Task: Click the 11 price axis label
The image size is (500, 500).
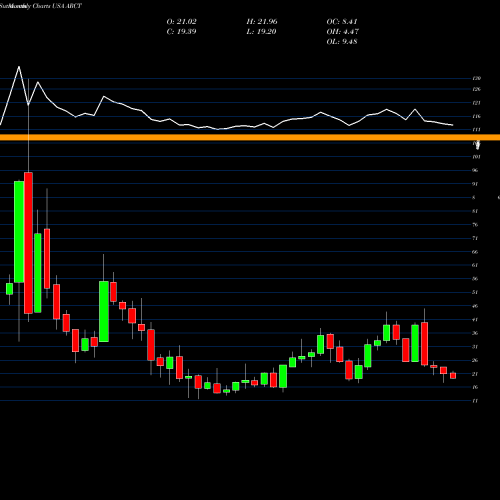Action: [475, 401]
